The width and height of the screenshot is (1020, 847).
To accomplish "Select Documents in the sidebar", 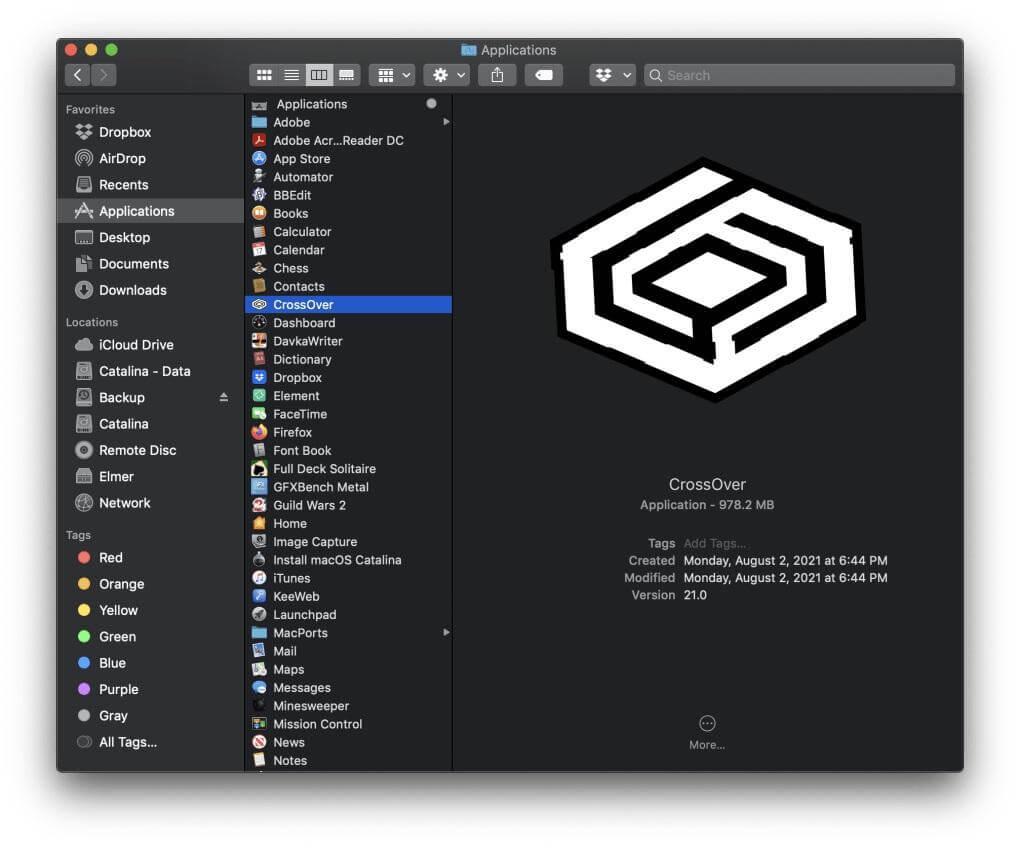I will (151, 263).
